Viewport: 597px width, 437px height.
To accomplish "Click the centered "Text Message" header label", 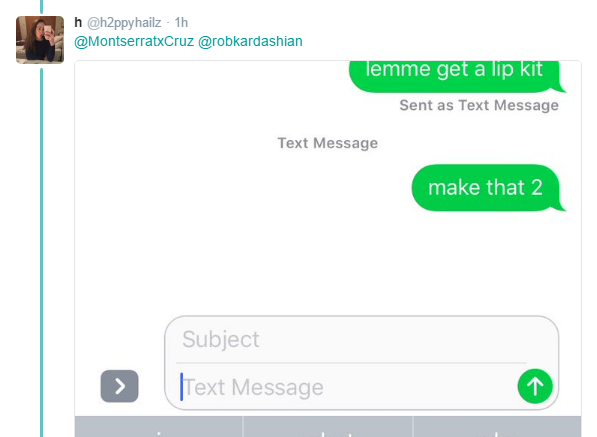I will 328,143.
